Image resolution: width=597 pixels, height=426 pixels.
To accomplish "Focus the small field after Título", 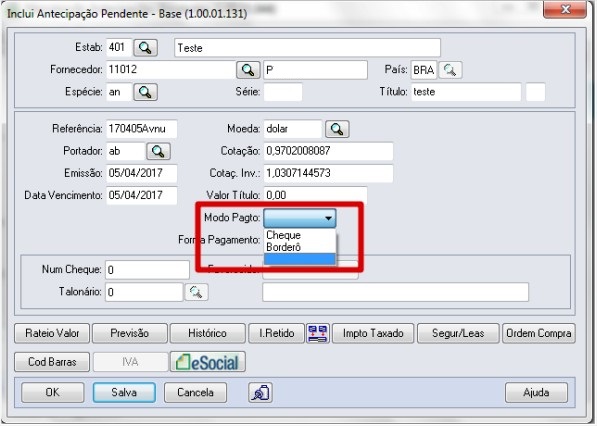I will click(x=535, y=92).
